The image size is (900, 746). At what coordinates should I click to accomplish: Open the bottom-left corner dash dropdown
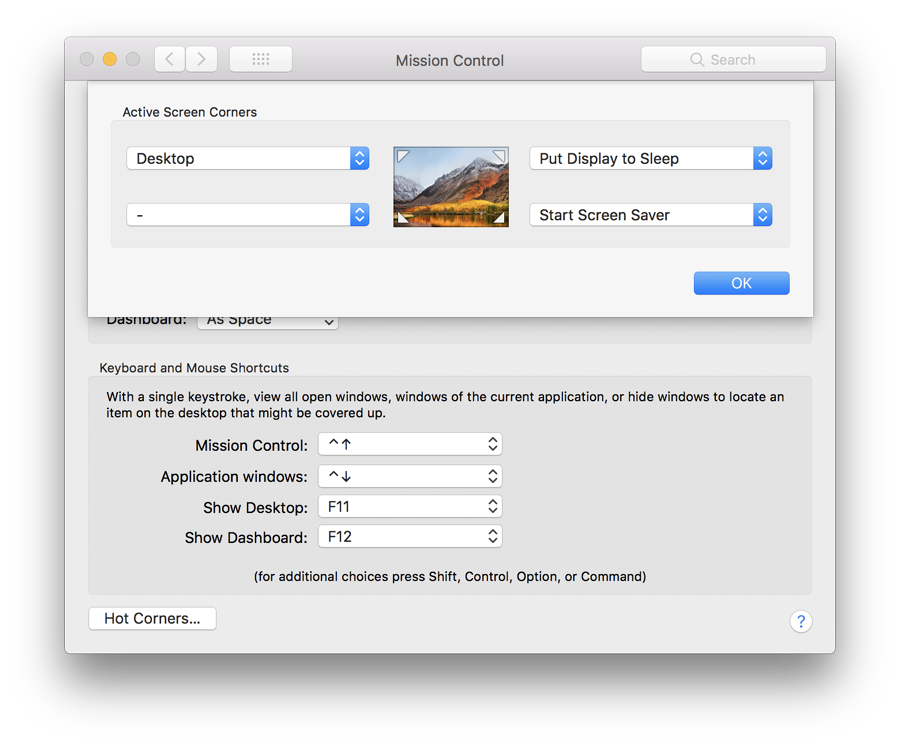point(247,215)
